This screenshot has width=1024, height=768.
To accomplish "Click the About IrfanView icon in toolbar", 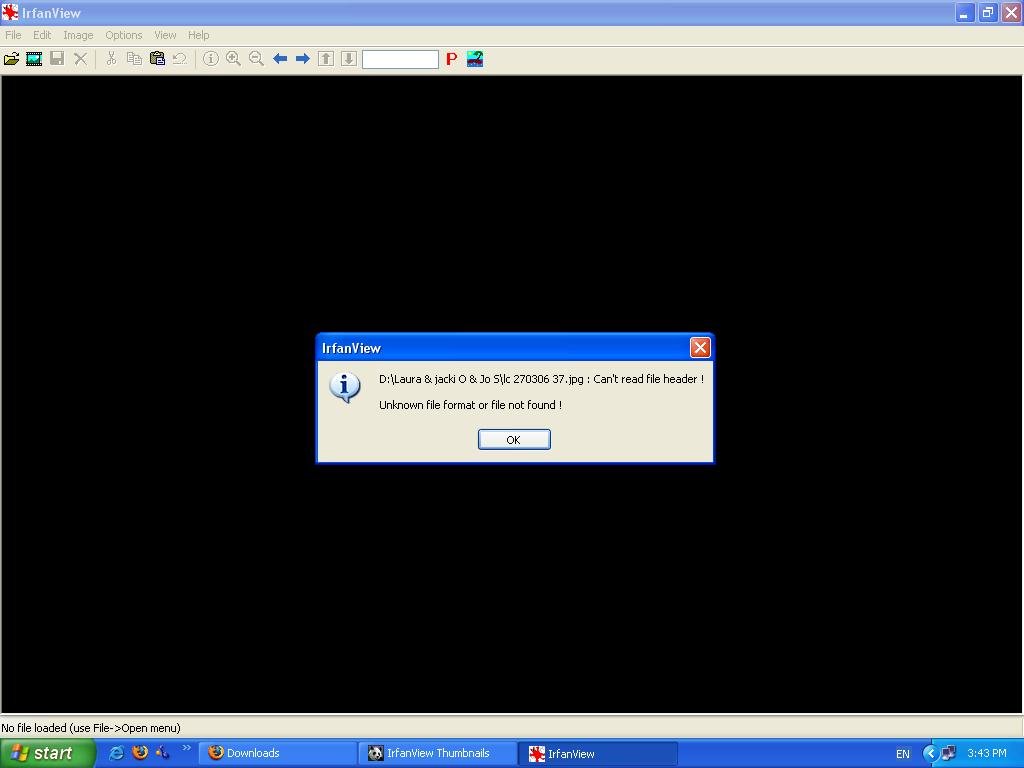I will pos(475,59).
